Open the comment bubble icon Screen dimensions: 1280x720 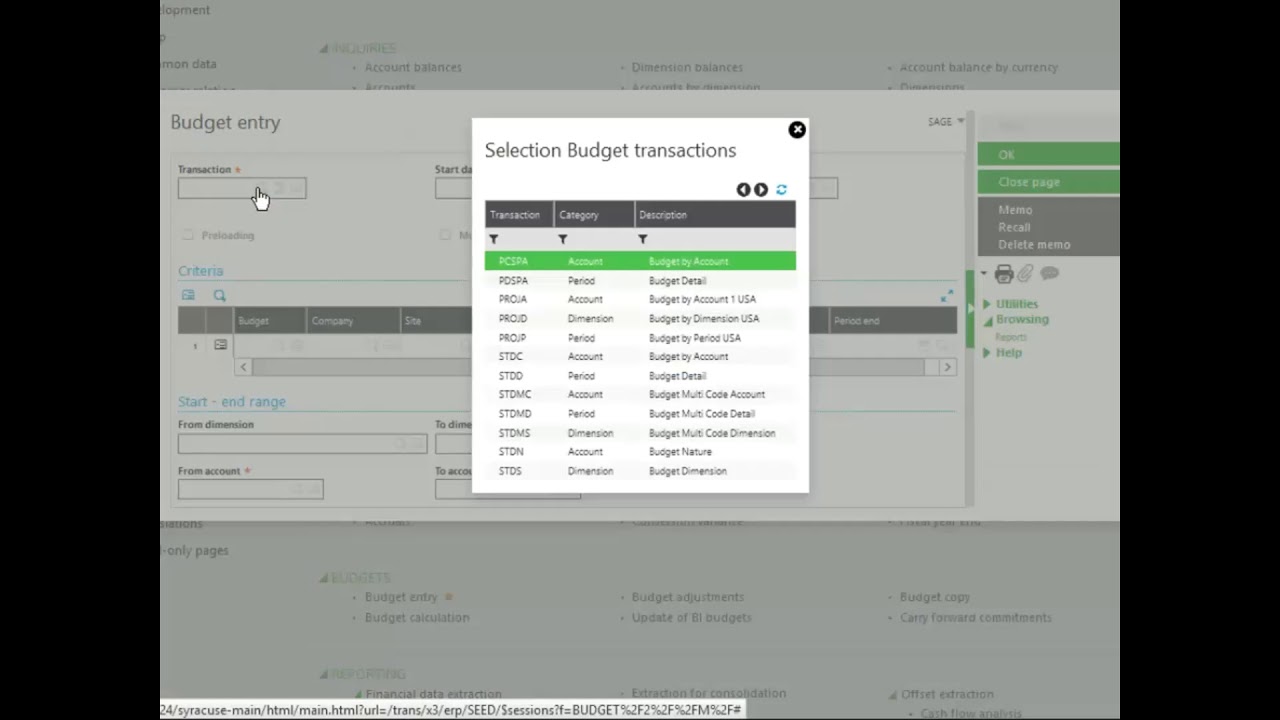point(1049,273)
